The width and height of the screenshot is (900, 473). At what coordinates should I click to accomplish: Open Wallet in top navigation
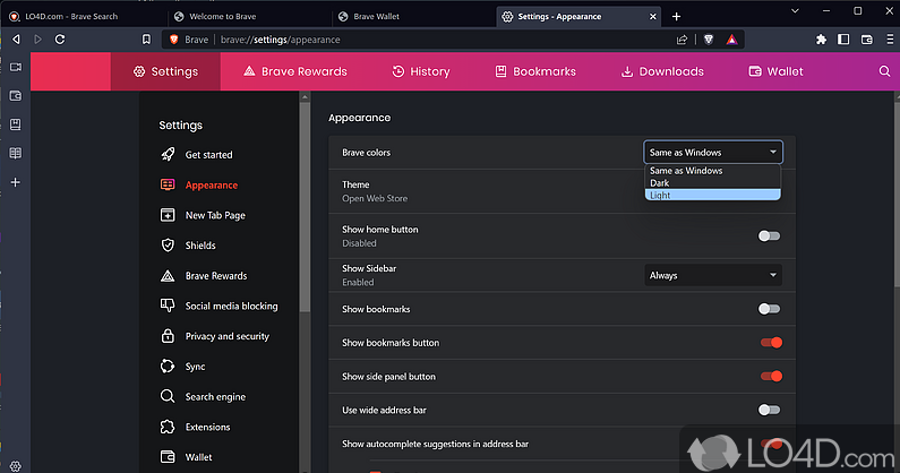coord(776,71)
